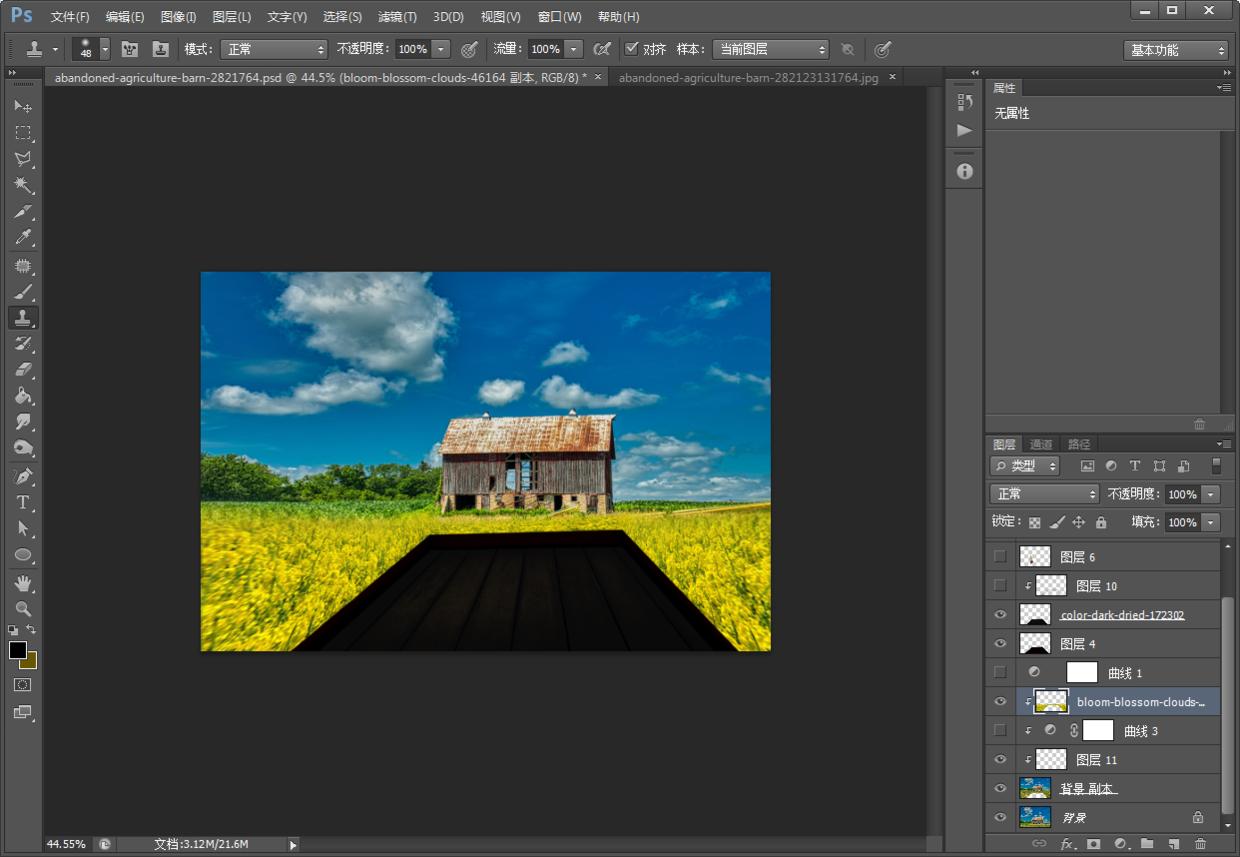Select the Eraser tool
This screenshot has width=1240, height=857.
(x=23, y=369)
